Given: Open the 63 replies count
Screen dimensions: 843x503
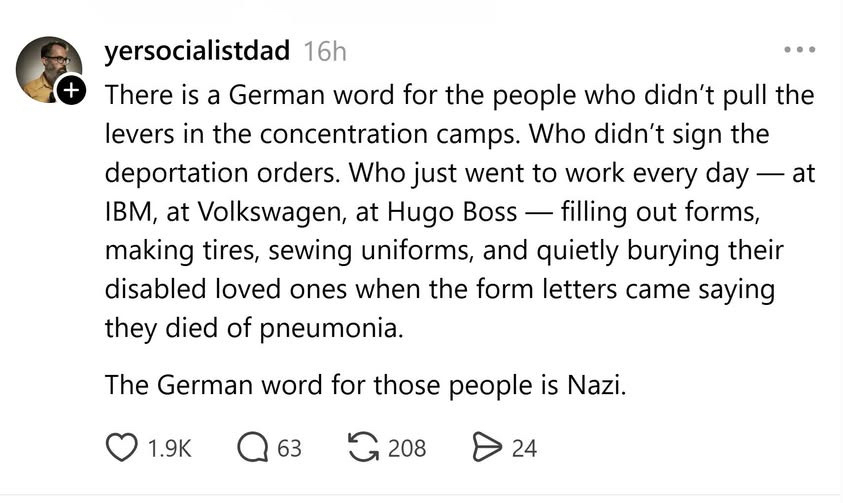Looking at the screenshot, I should click(289, 449).
